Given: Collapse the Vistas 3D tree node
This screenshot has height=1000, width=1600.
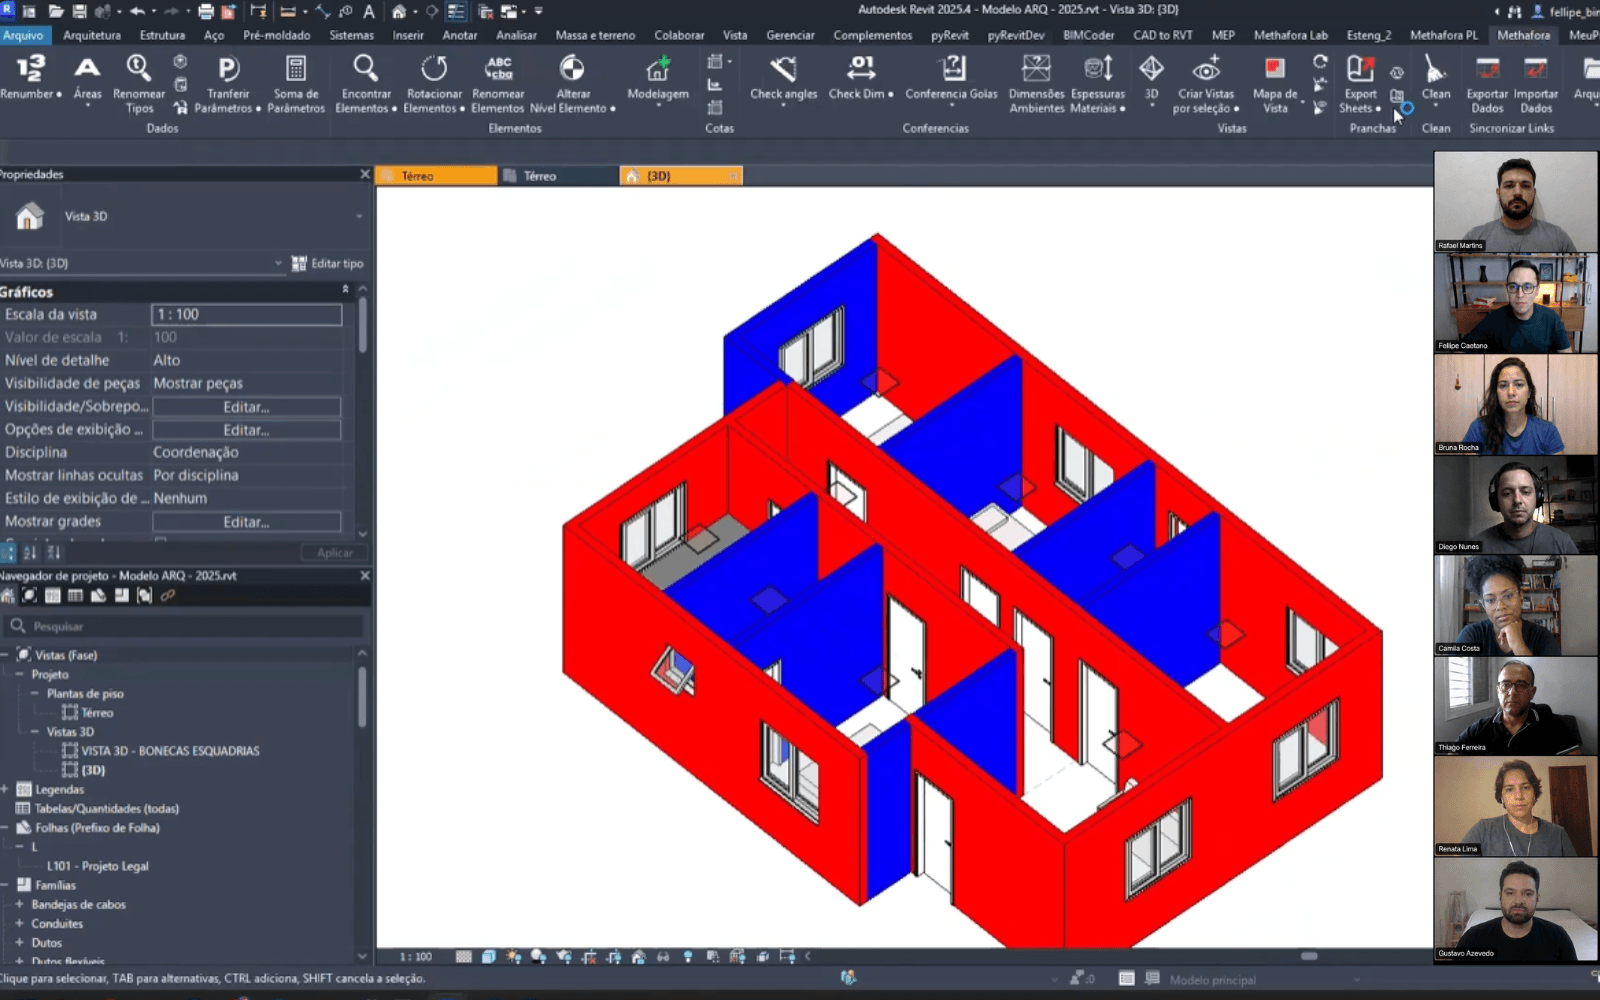Looking at the screenshot, I should [x=34, y=731].
